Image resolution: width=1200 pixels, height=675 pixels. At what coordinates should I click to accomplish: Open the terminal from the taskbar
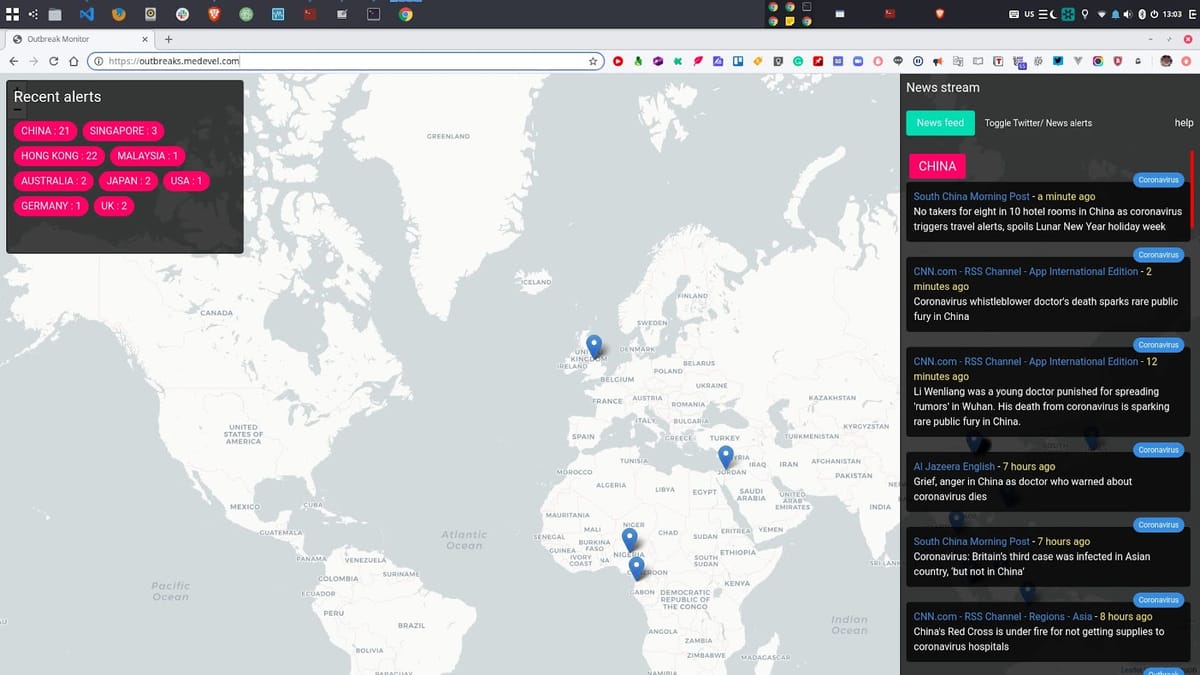click(373, 14)
